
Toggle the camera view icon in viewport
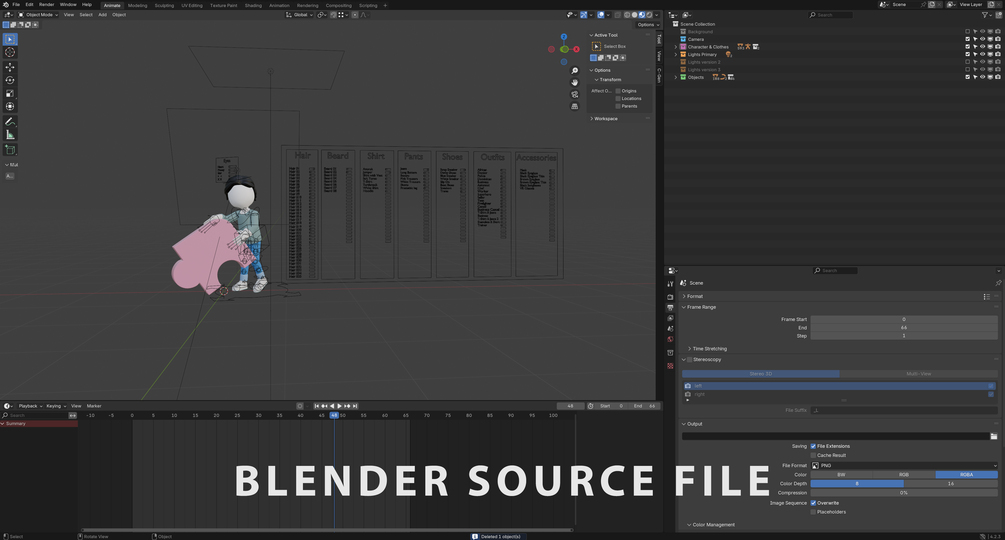click(x=575, y=94)
